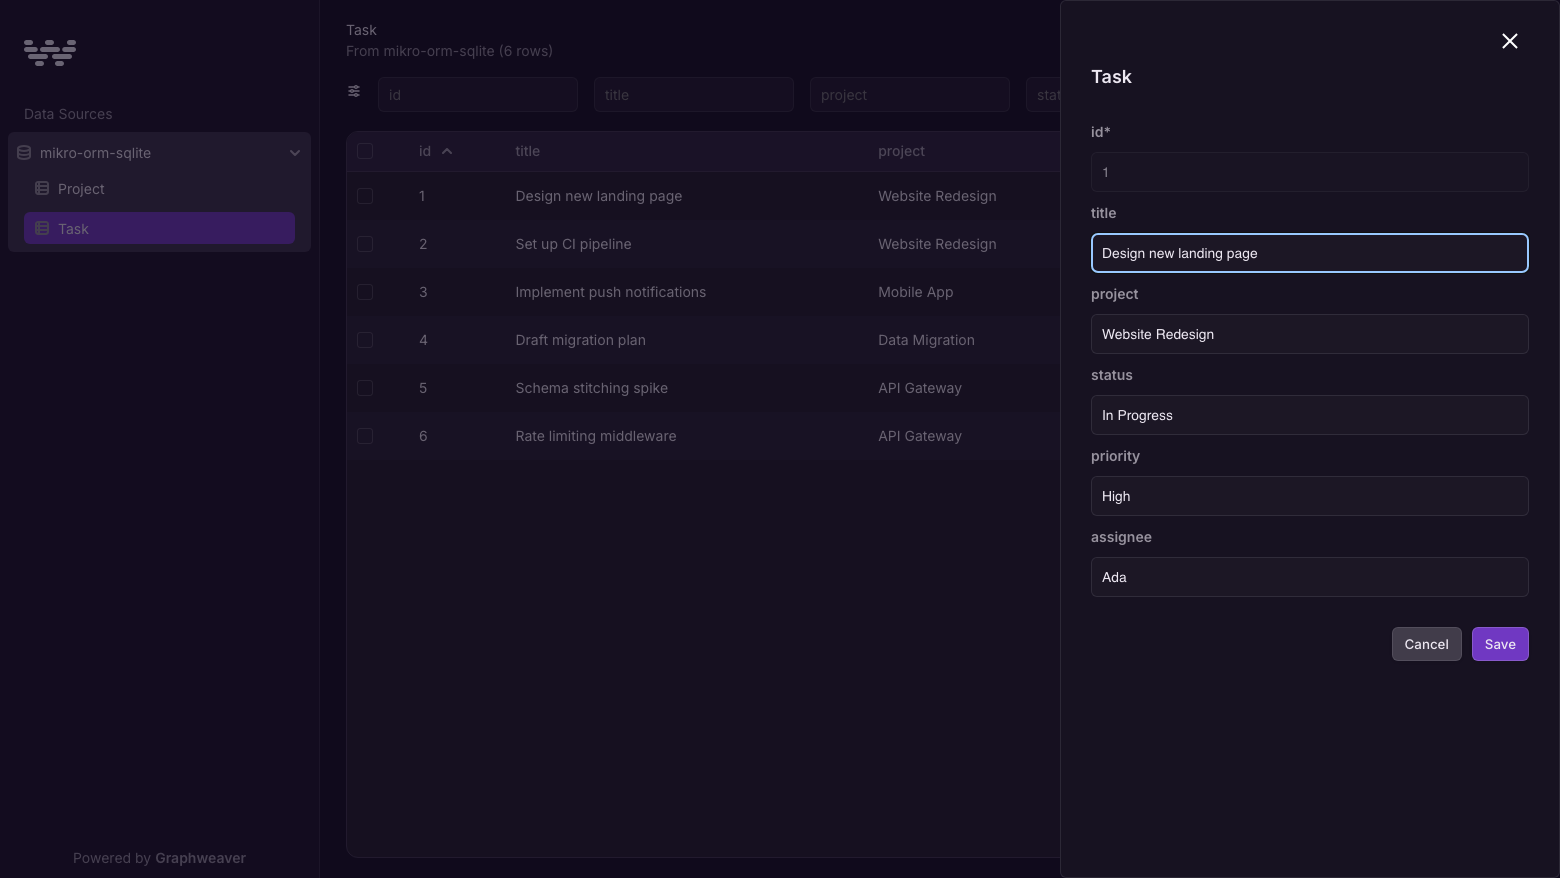
Task: Click the Data Migration project cell
Action: point(926,340)
